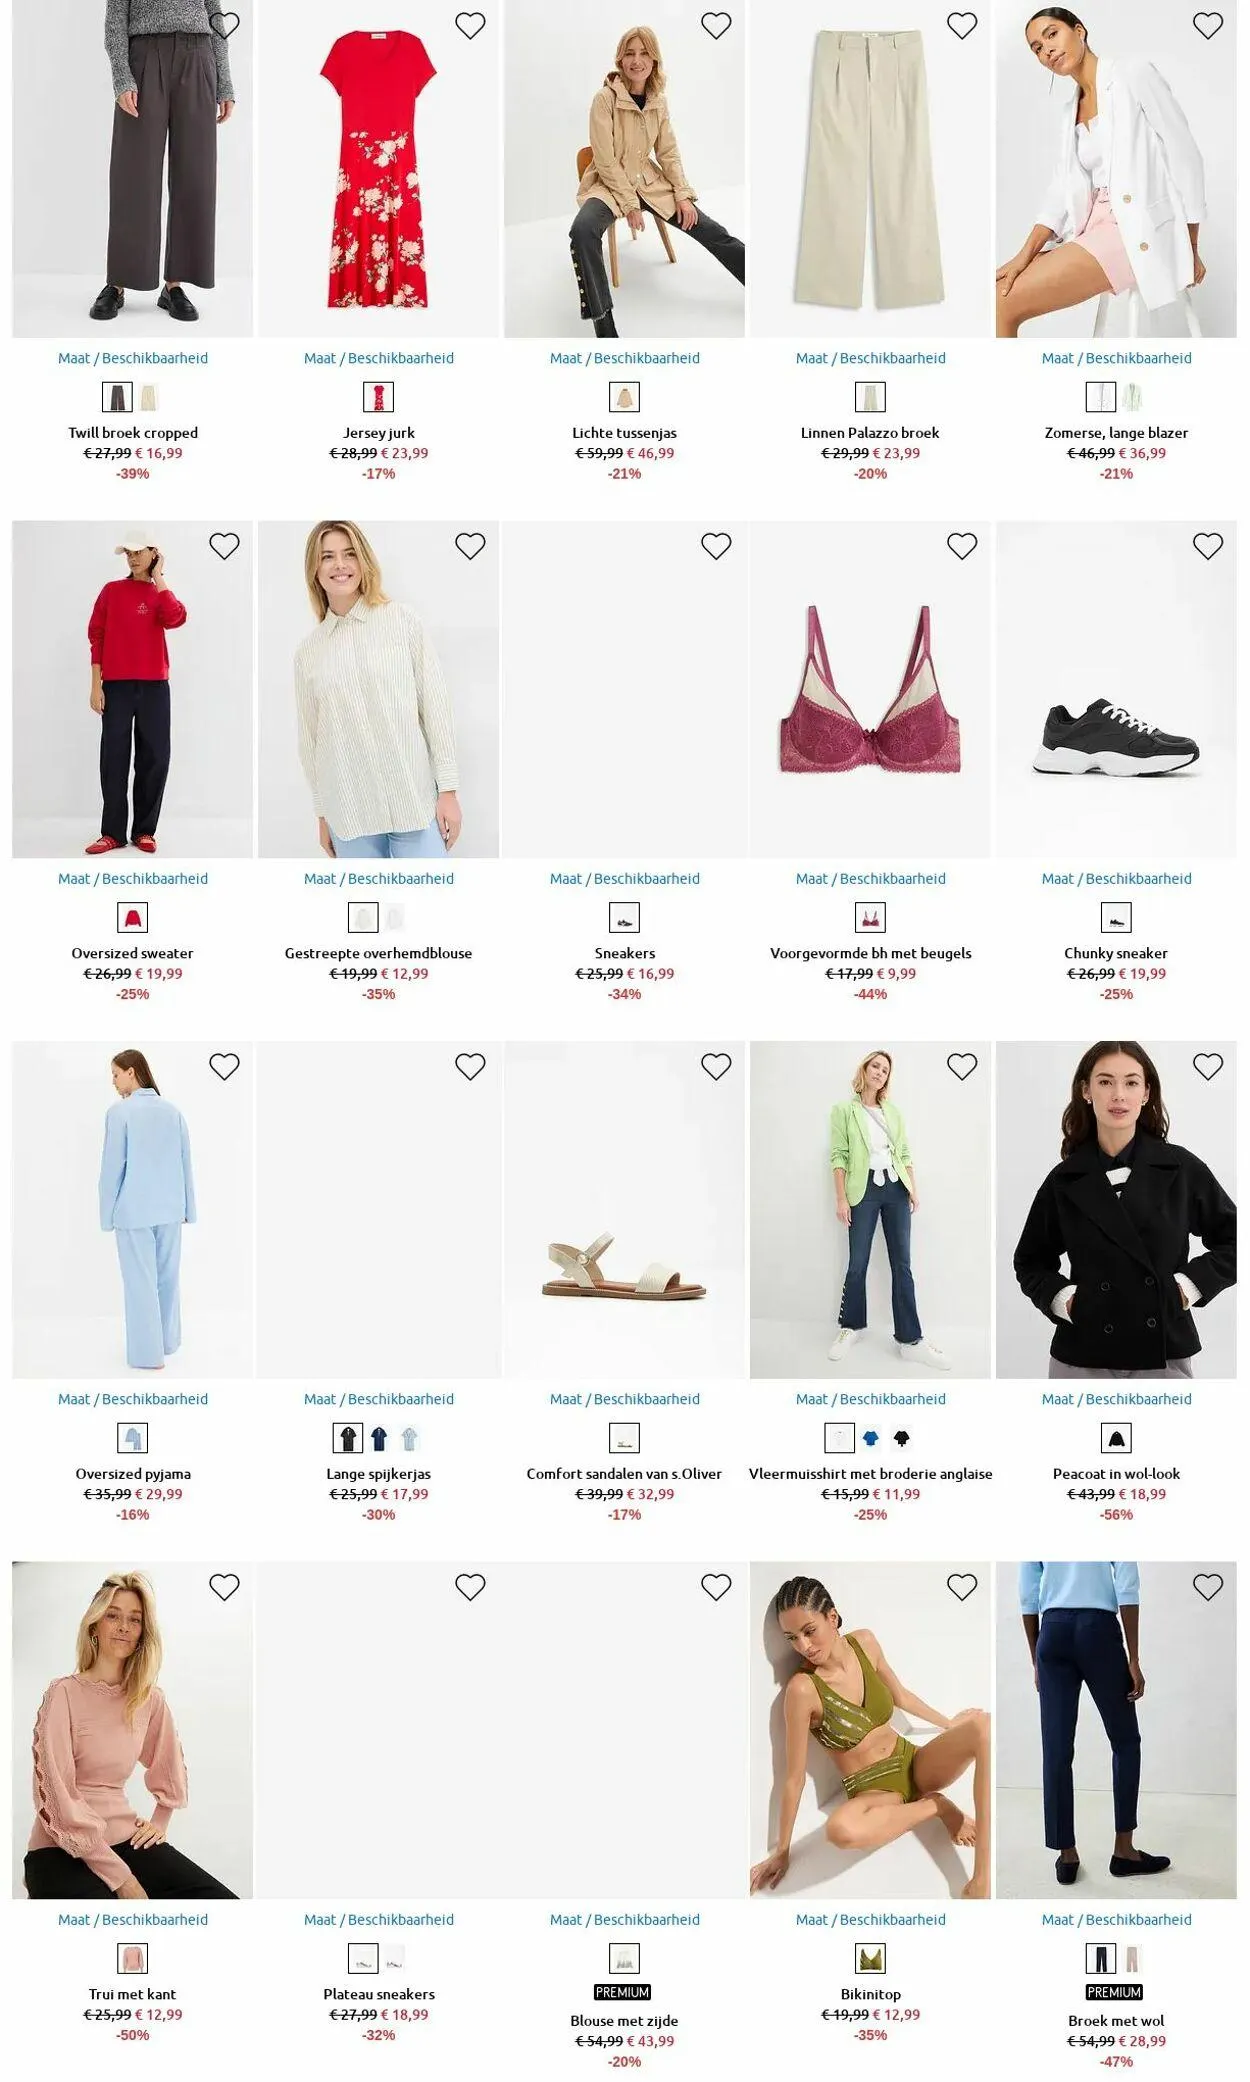Open Maat / Beschikbaarheid for Lange spijkerjas
This screenshot has width=1250, height=2082.
(379, 1399)
